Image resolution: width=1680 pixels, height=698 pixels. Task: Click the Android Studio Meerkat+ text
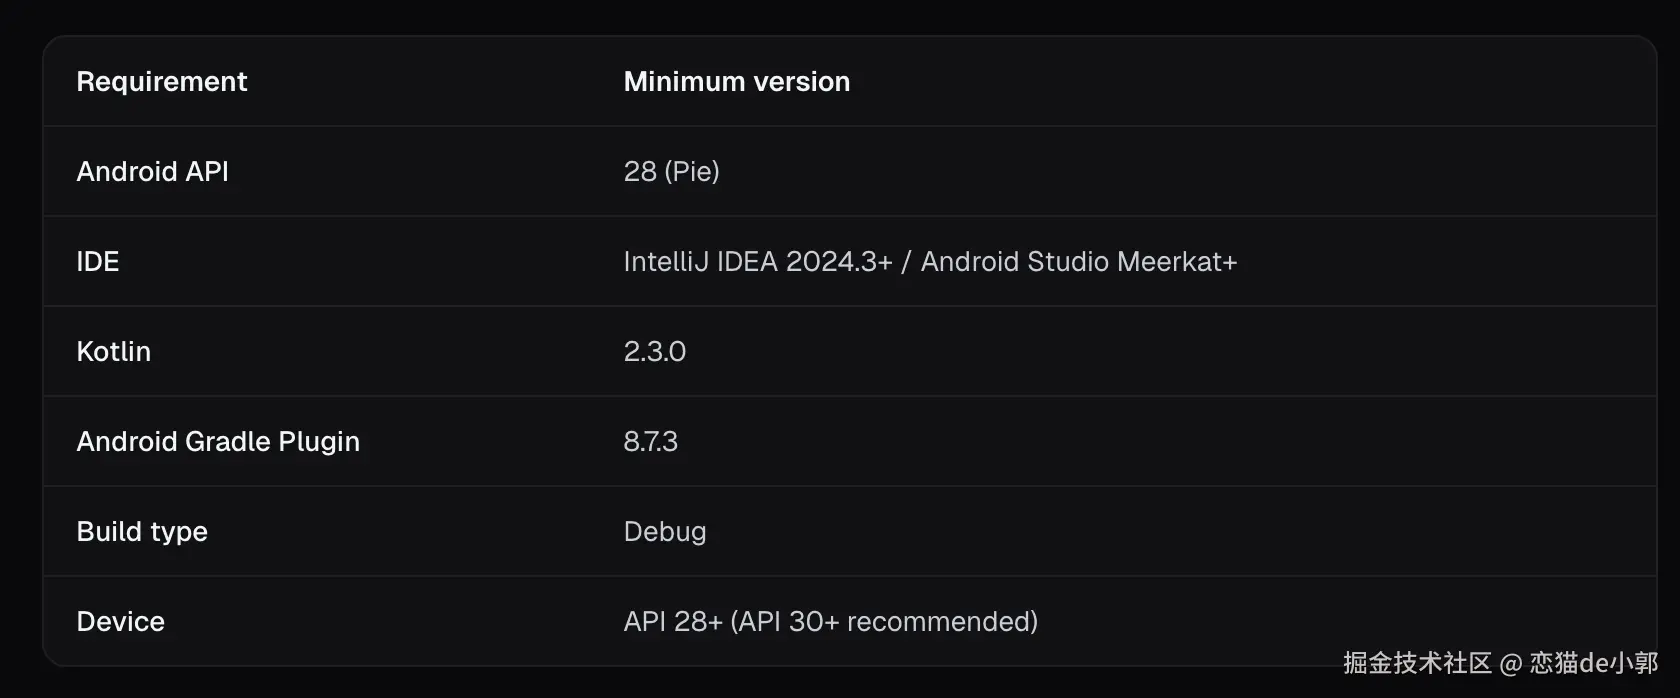click(x=1078, y=261)
